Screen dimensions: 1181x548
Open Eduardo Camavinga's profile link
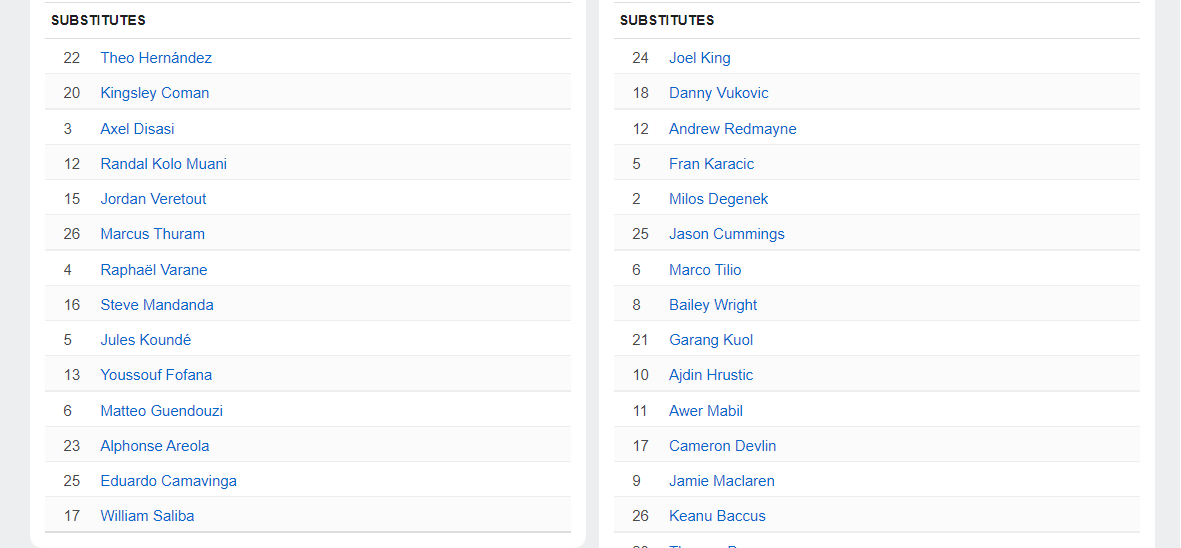coord(168,481)
